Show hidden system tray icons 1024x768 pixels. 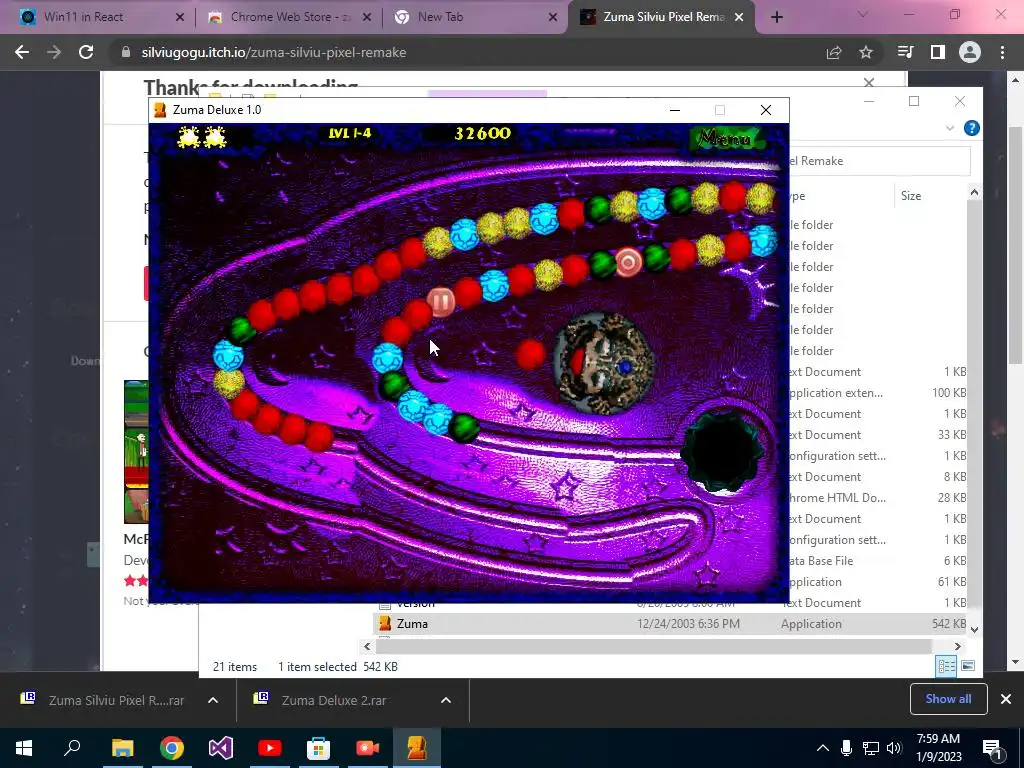pos(823,748)
